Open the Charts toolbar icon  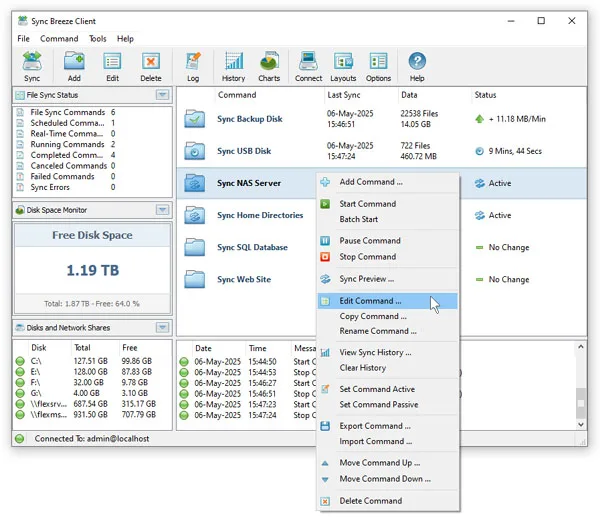coord(269,66)
